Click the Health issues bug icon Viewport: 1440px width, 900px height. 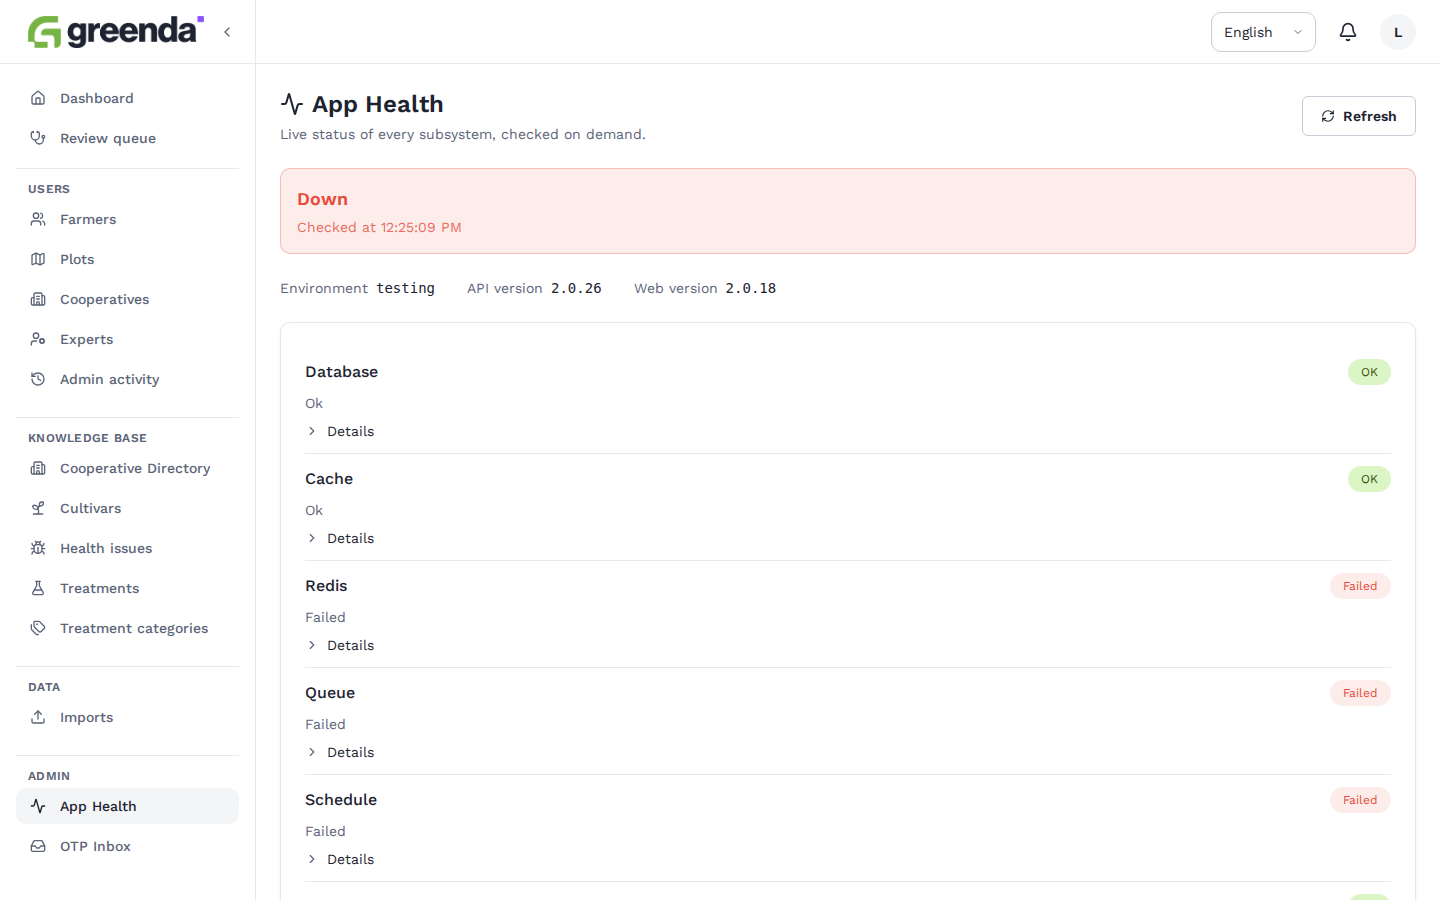pos(38,548)
